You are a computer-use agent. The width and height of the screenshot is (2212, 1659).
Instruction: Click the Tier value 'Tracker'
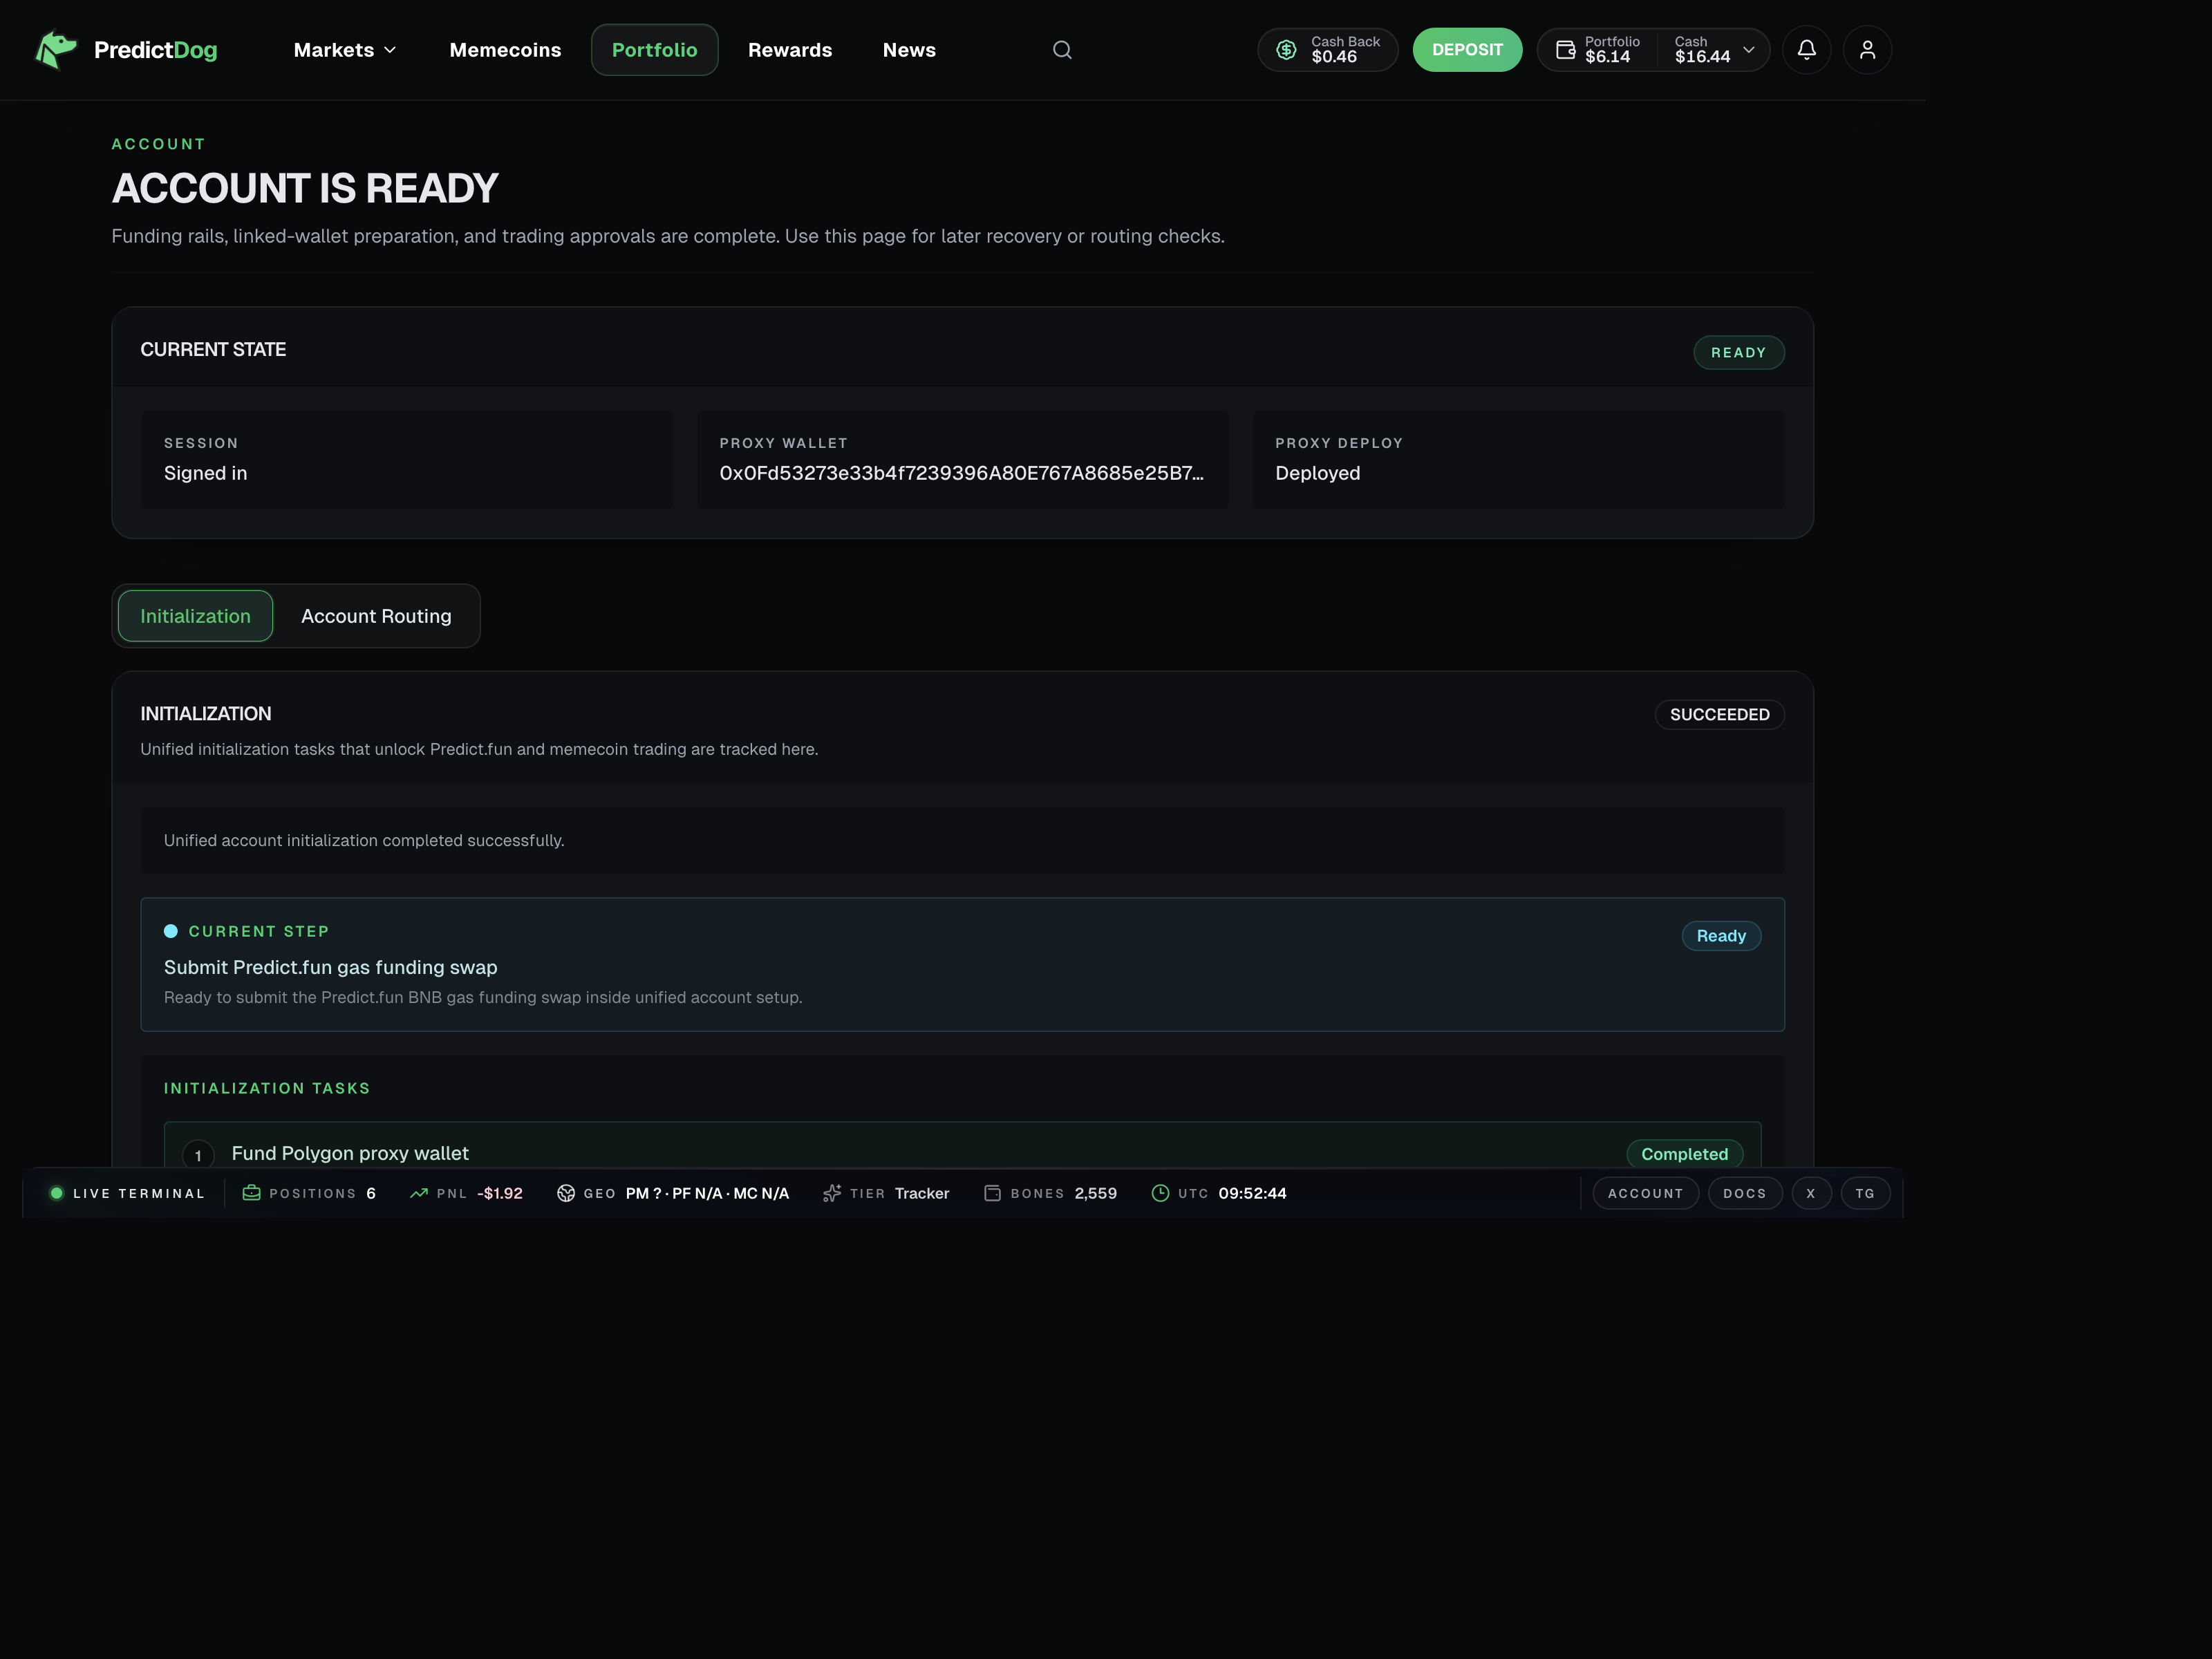click(921, 1193)
